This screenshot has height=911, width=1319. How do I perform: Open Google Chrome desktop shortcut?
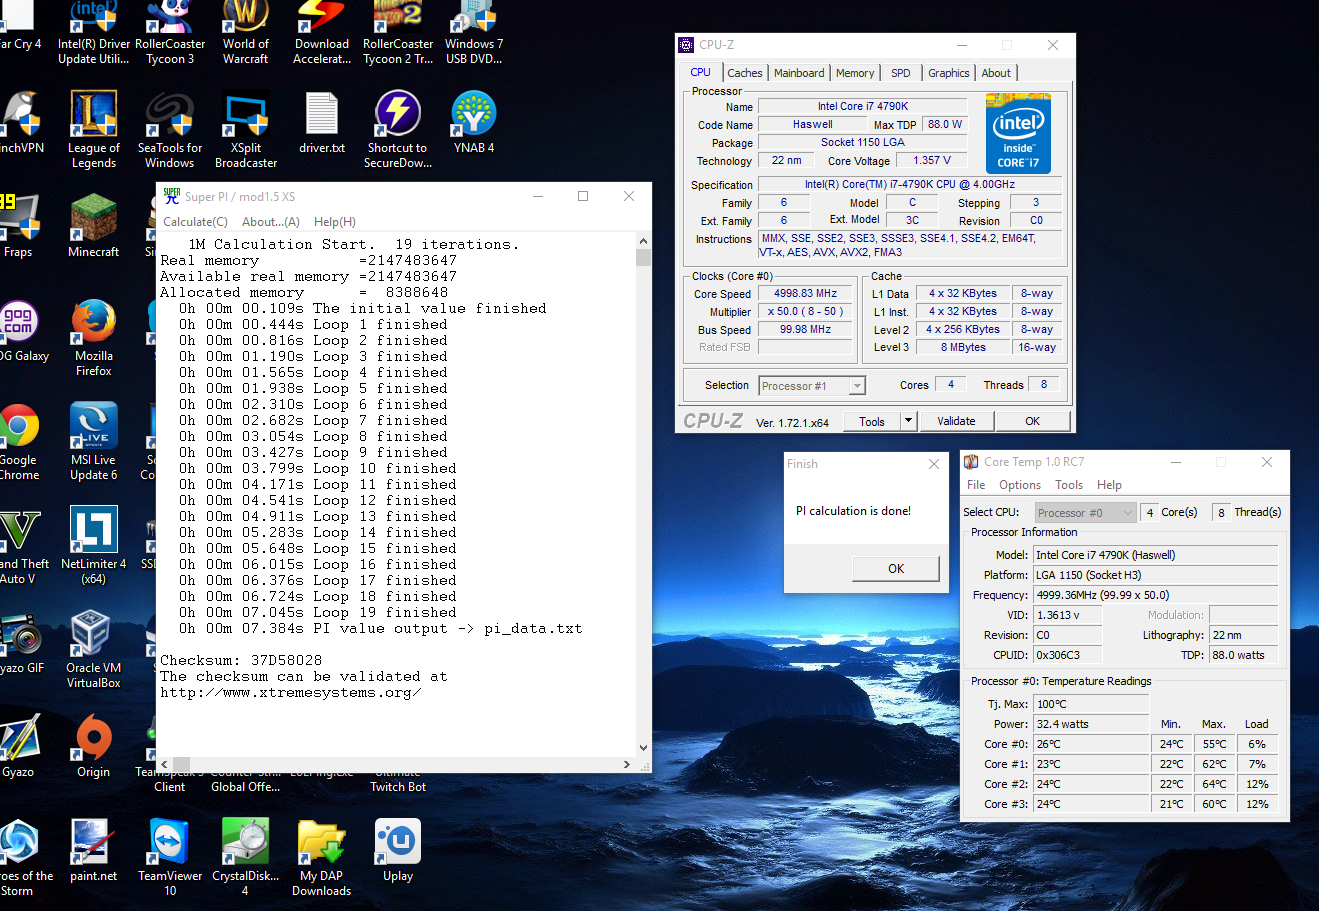[19, 442]
